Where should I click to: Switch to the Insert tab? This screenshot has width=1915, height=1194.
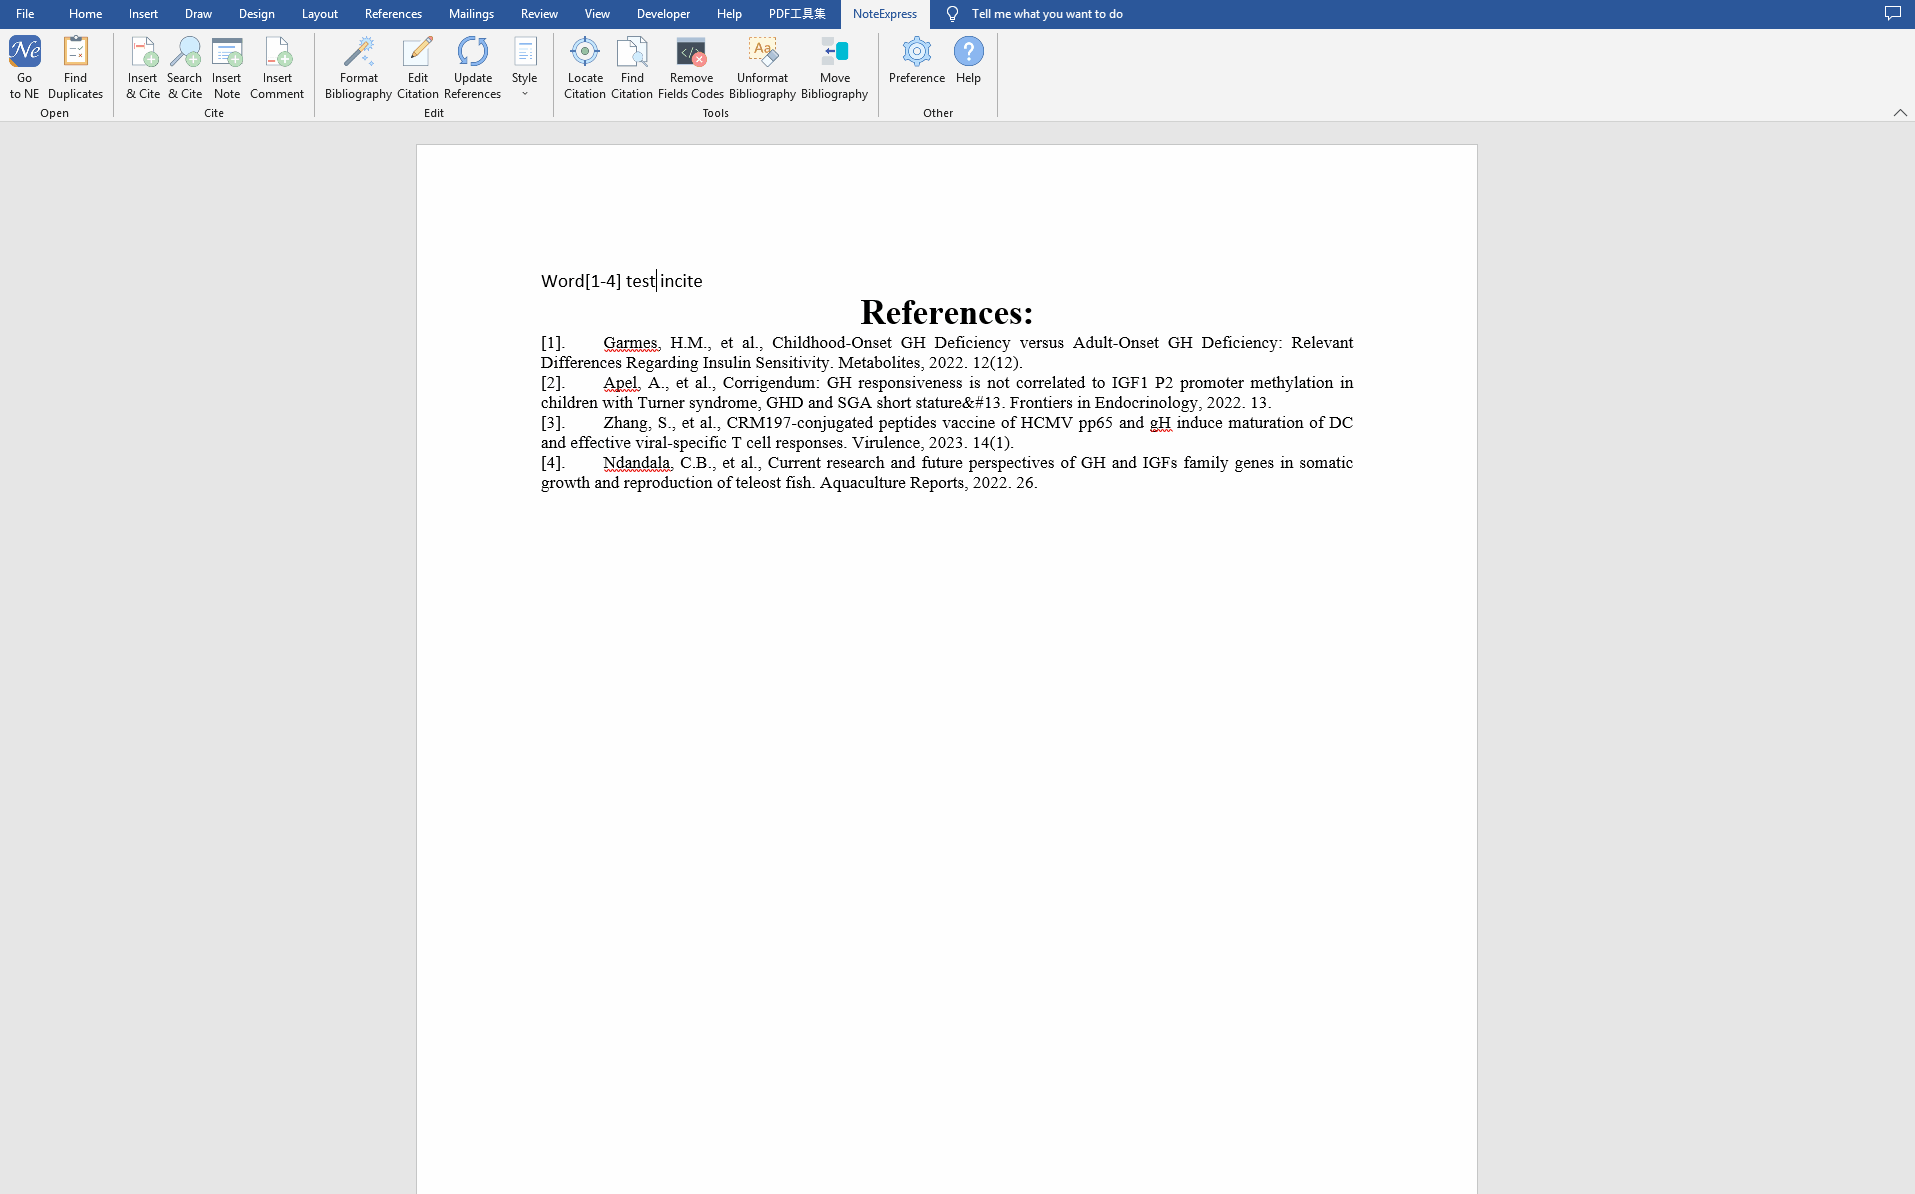coord(143,14)
